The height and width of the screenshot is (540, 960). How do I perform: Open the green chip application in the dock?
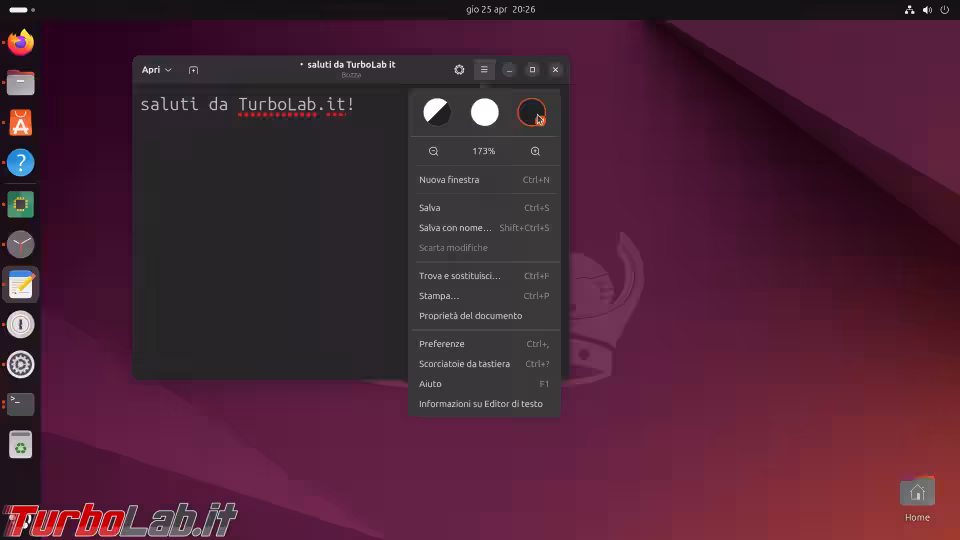tap(20, 204)
